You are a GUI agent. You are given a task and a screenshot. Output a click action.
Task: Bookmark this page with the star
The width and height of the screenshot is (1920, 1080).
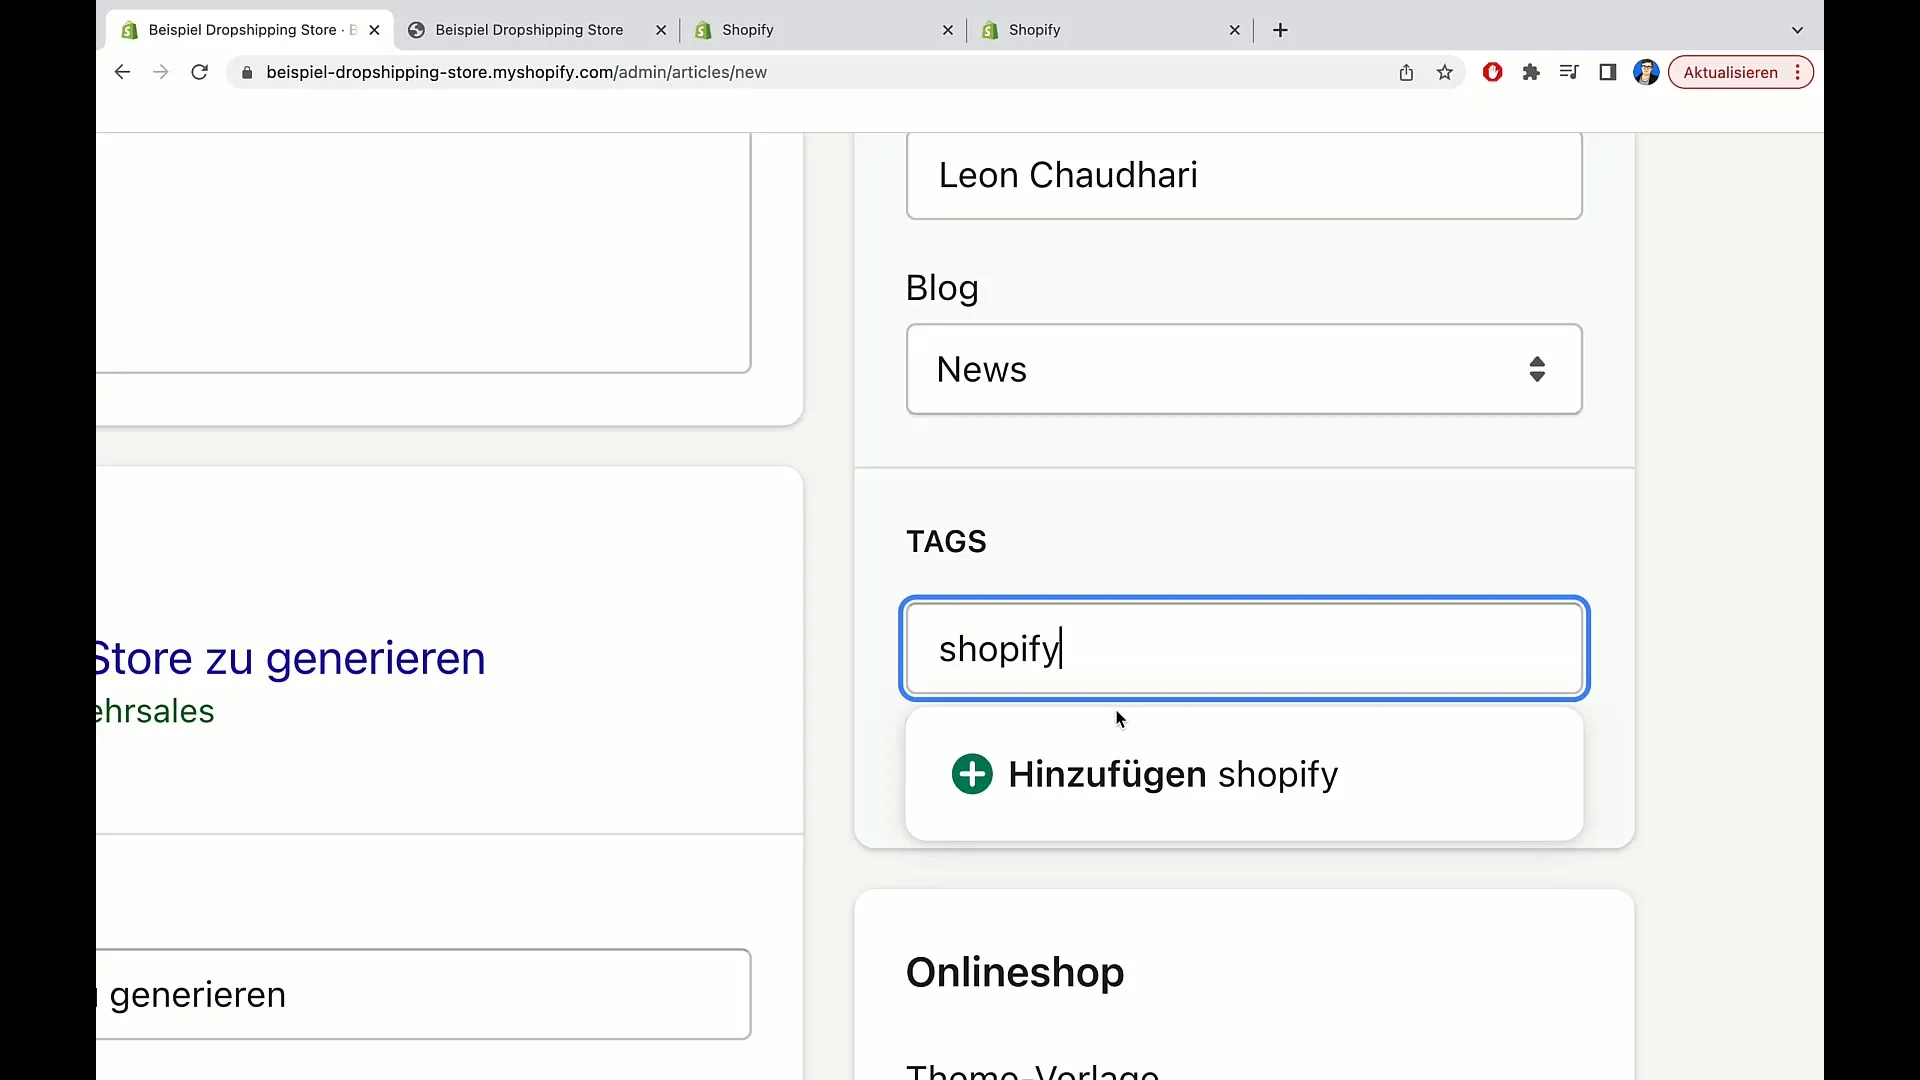point(1444,72)
